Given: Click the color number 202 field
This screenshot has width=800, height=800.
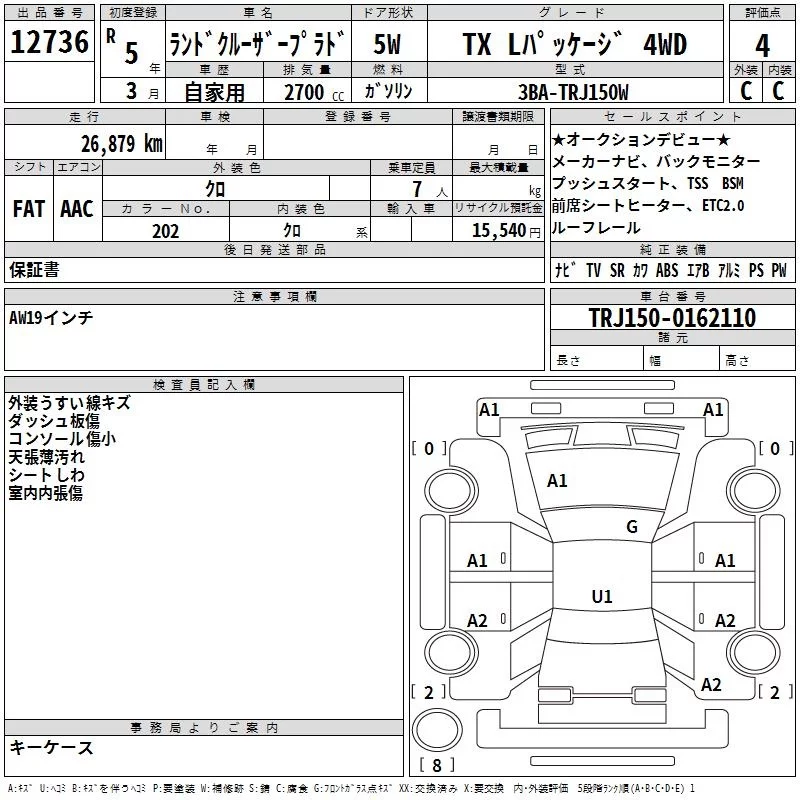Looking at the screenshot, I should (165, 231).
